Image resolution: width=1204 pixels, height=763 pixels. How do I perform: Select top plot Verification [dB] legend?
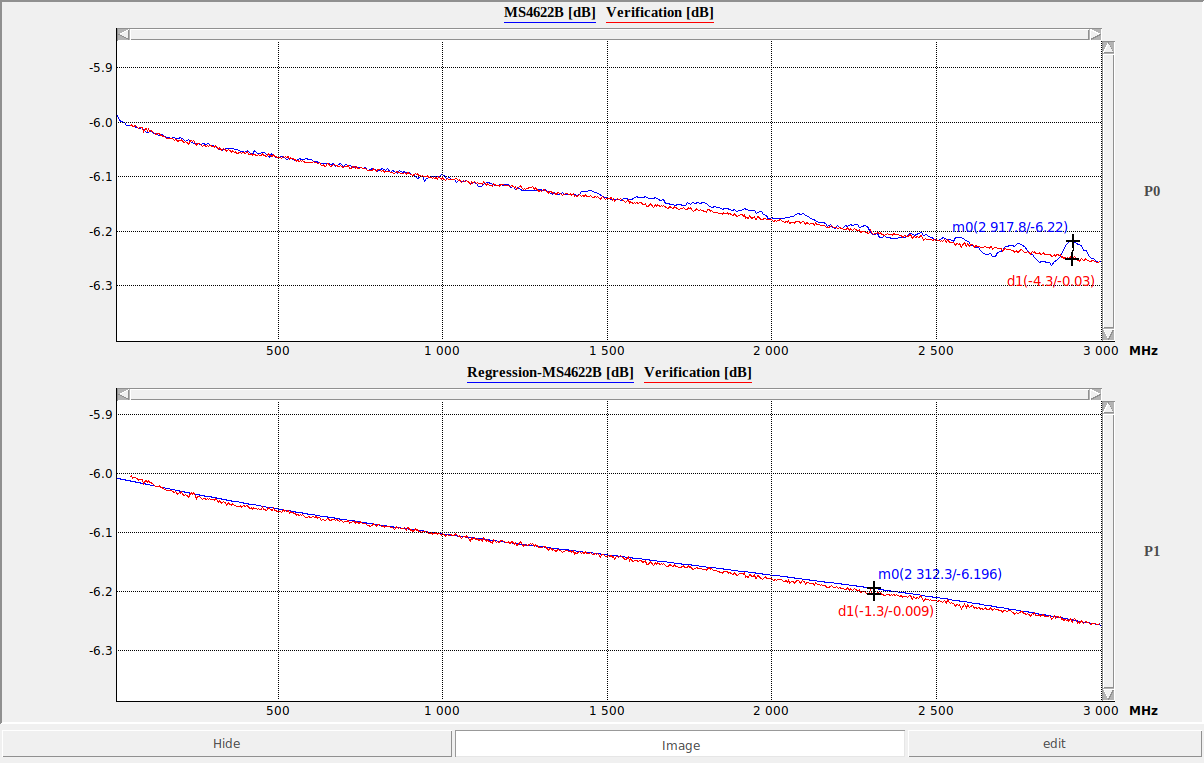[x=660, y=13]
